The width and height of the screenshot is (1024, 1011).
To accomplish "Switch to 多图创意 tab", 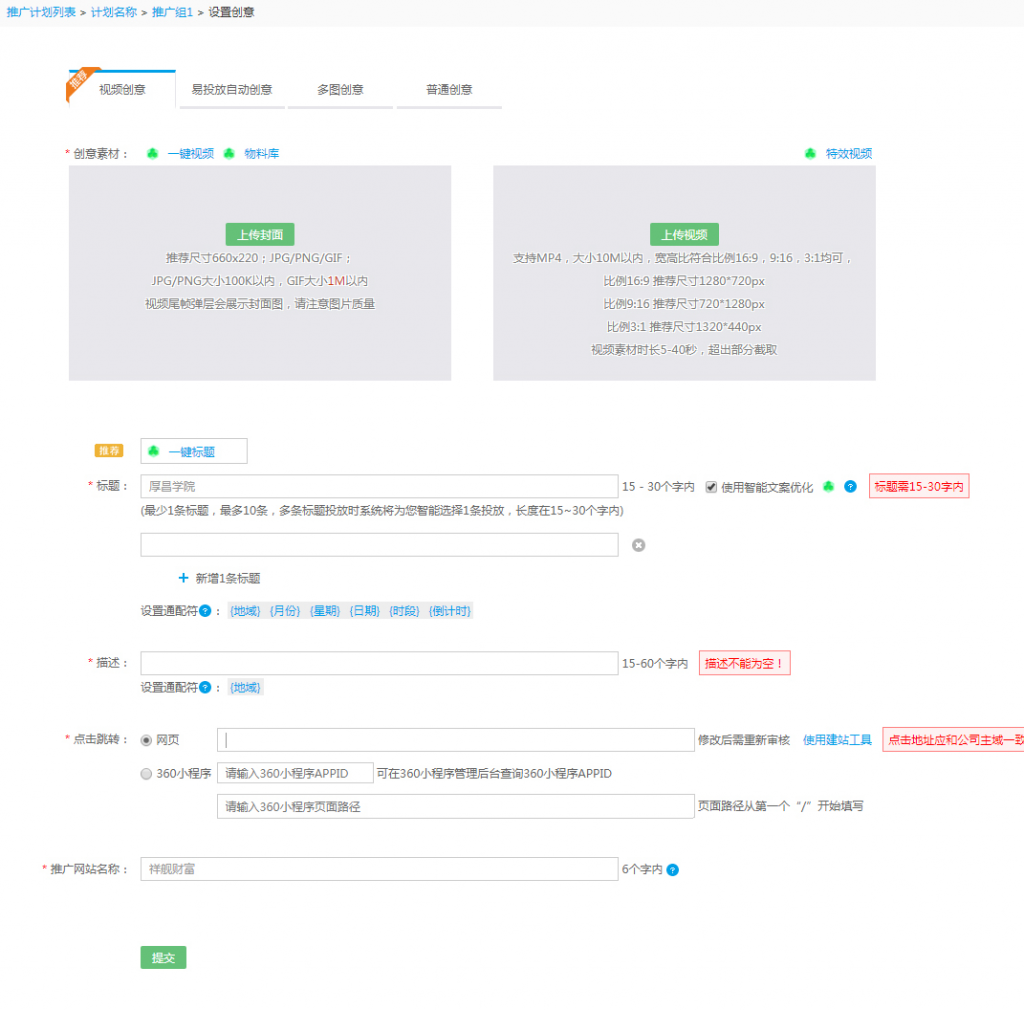I will click(340, 89).
